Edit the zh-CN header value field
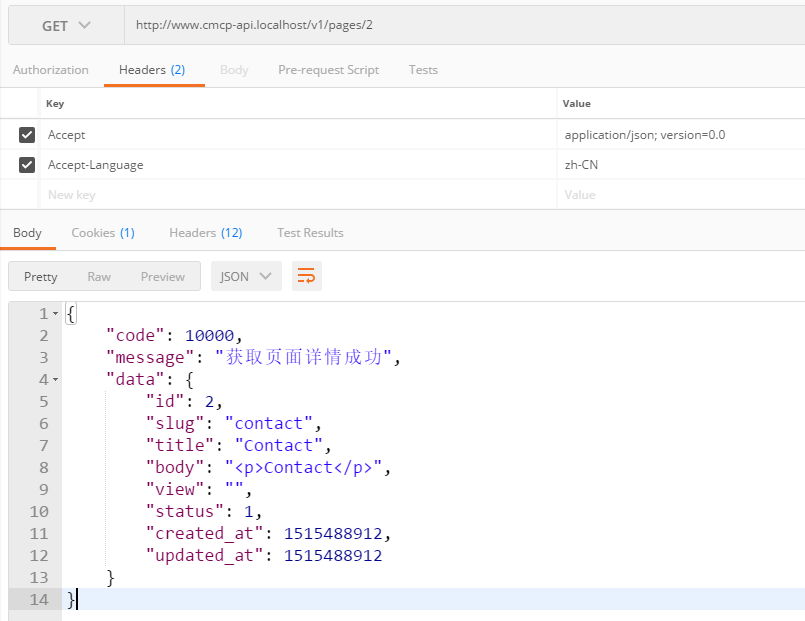 pos(680,165)
